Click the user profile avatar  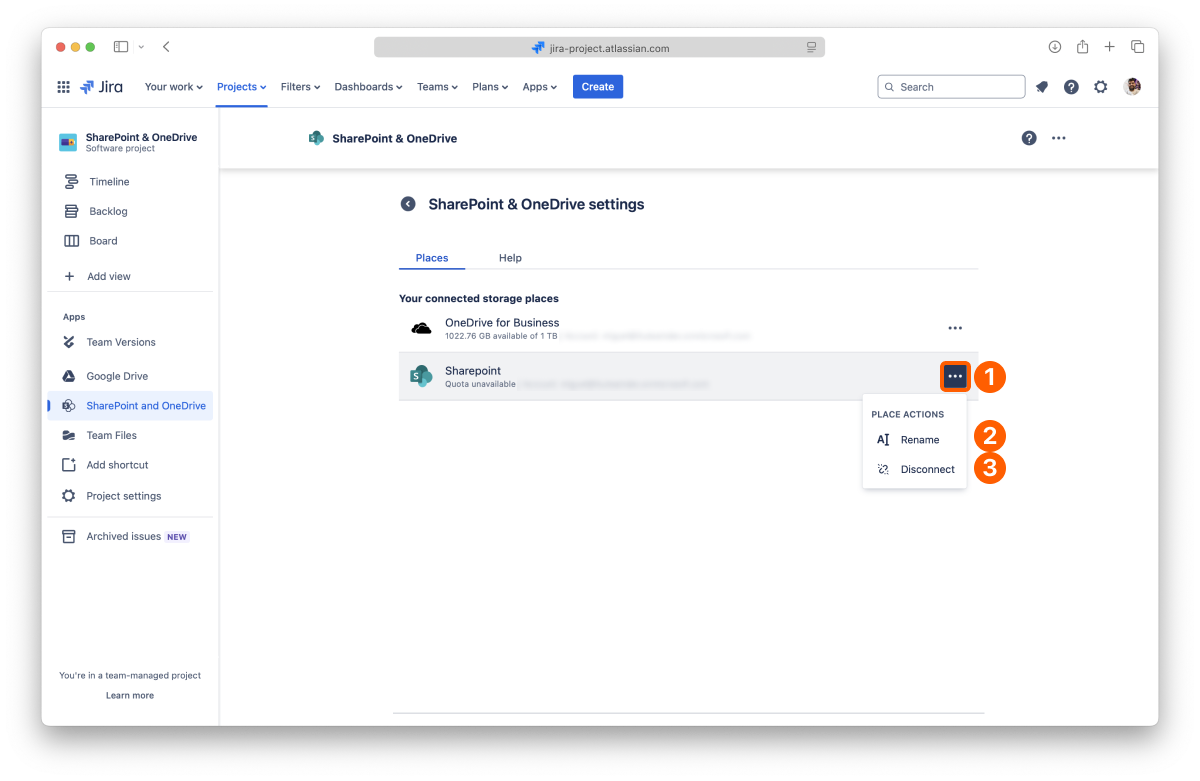[1132, 87]
